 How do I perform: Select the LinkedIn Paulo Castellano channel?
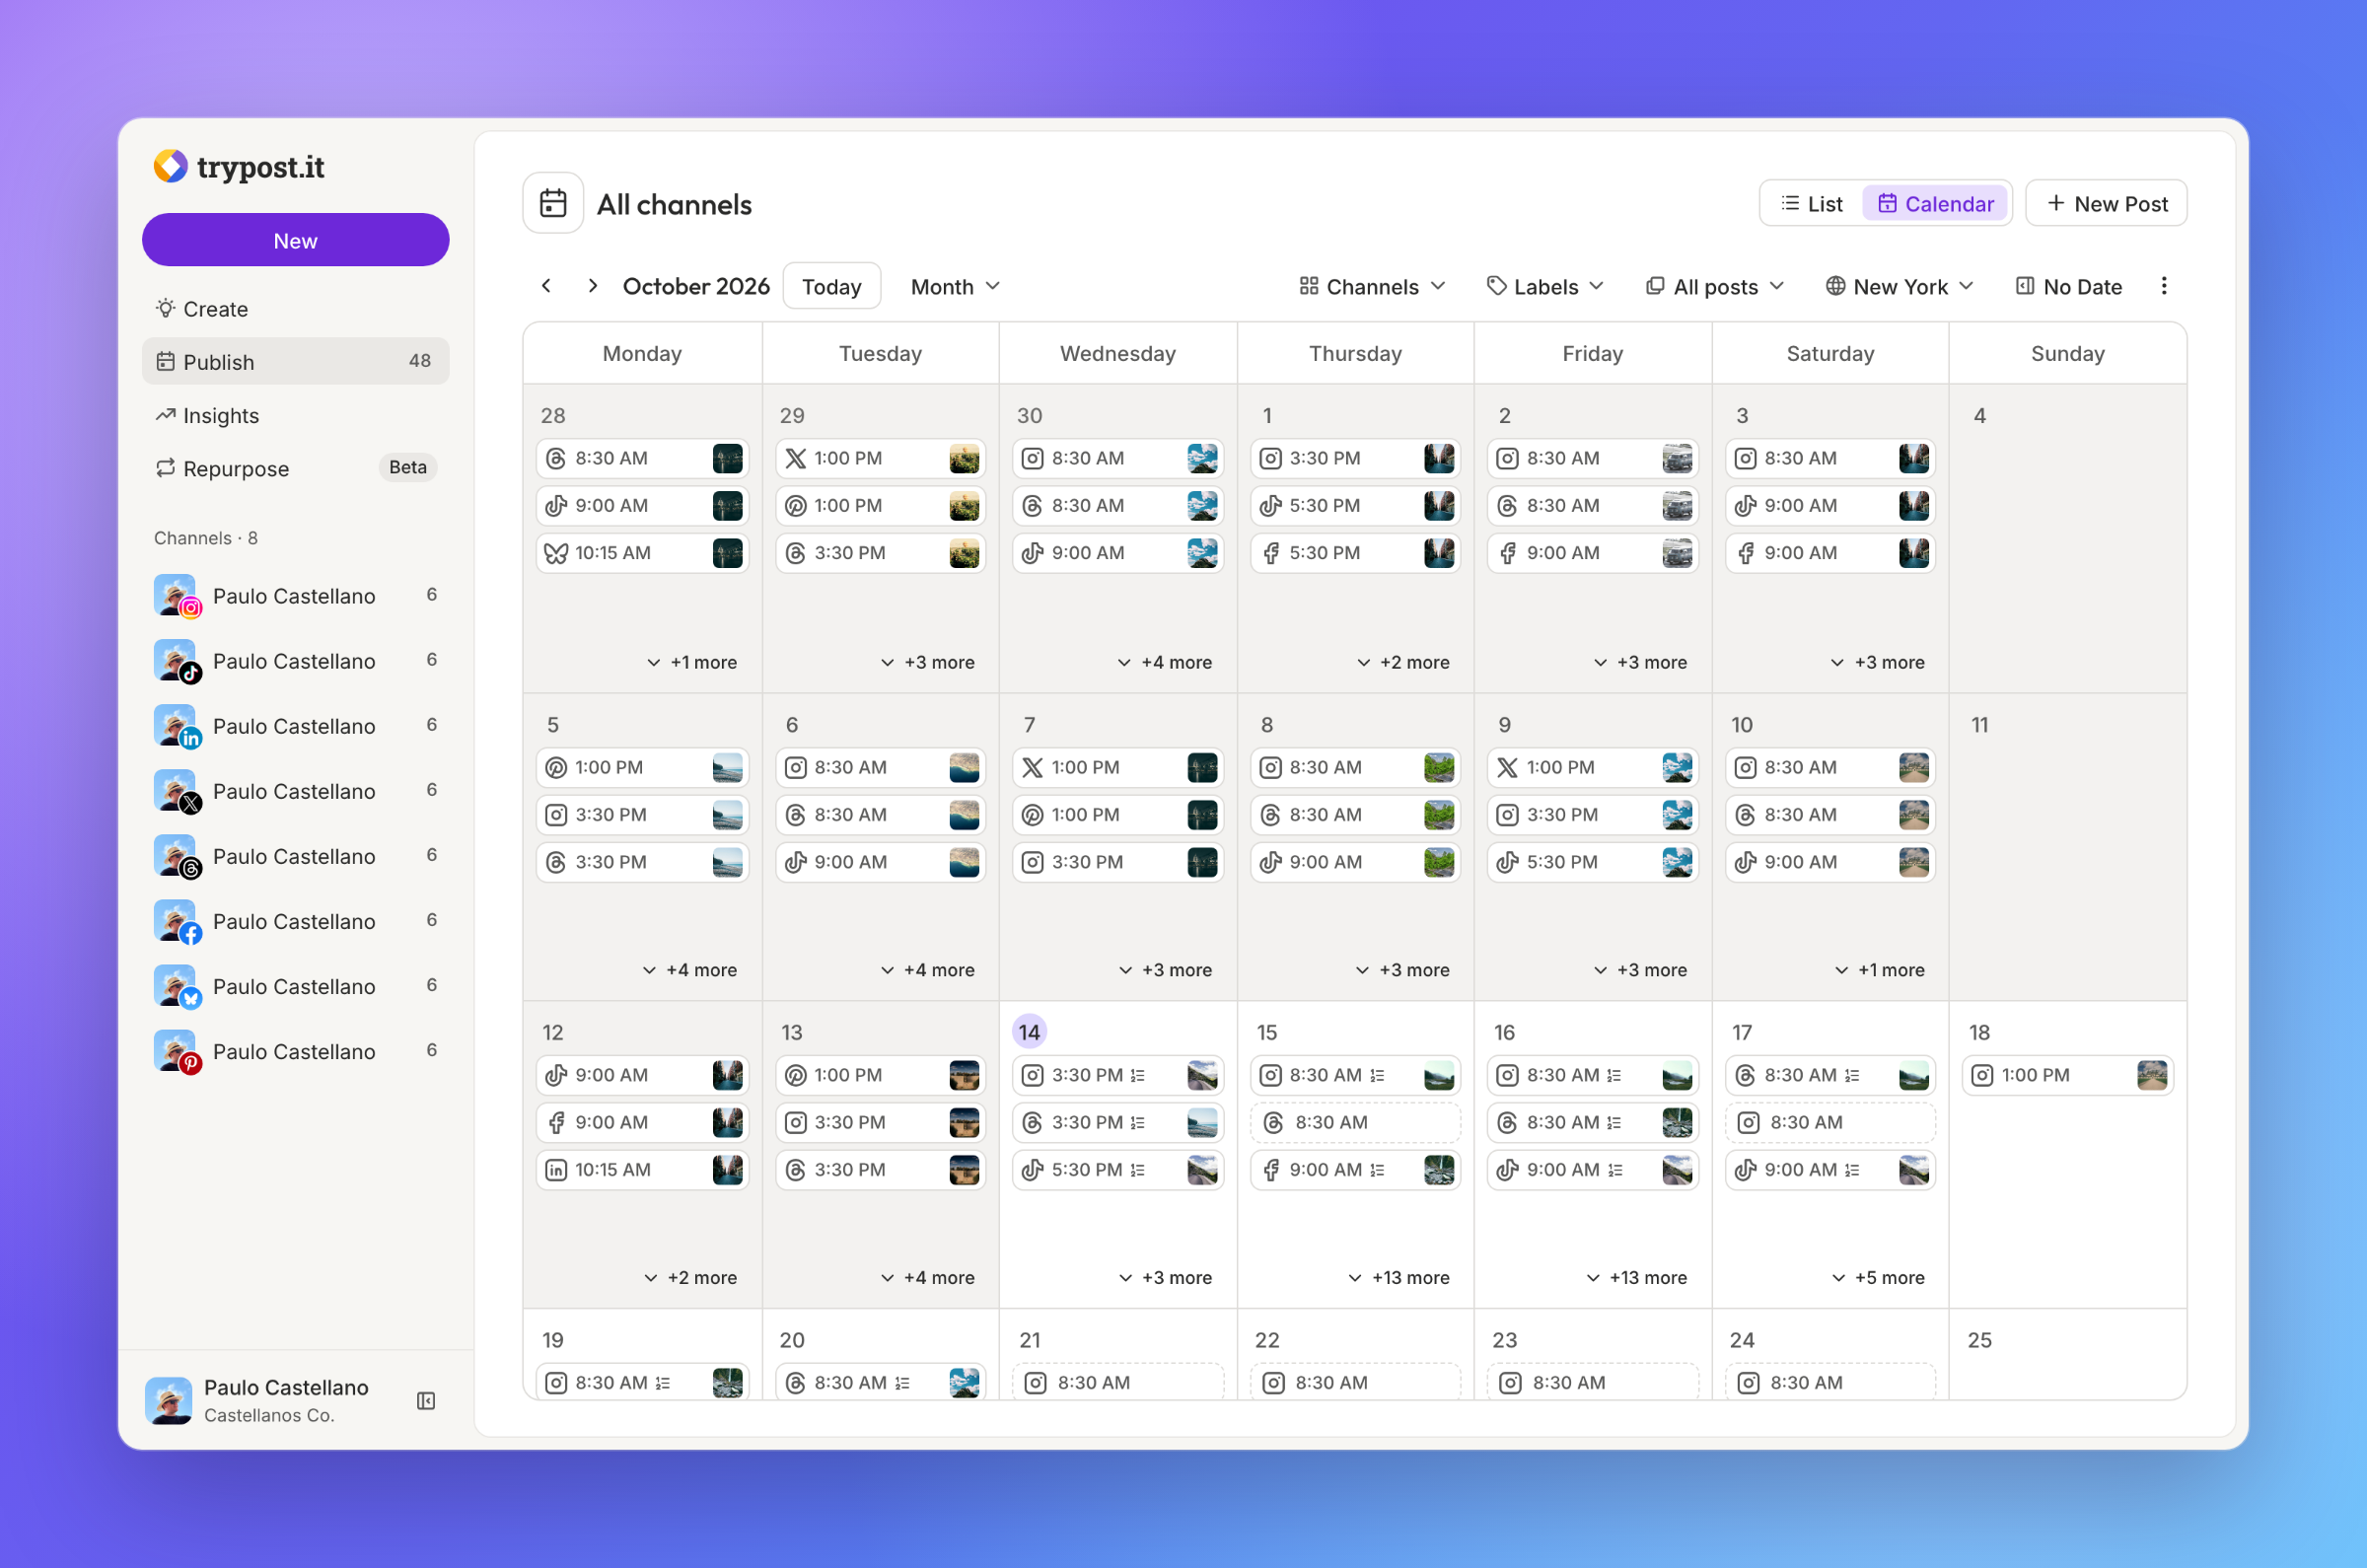click(x=296, y=726)
